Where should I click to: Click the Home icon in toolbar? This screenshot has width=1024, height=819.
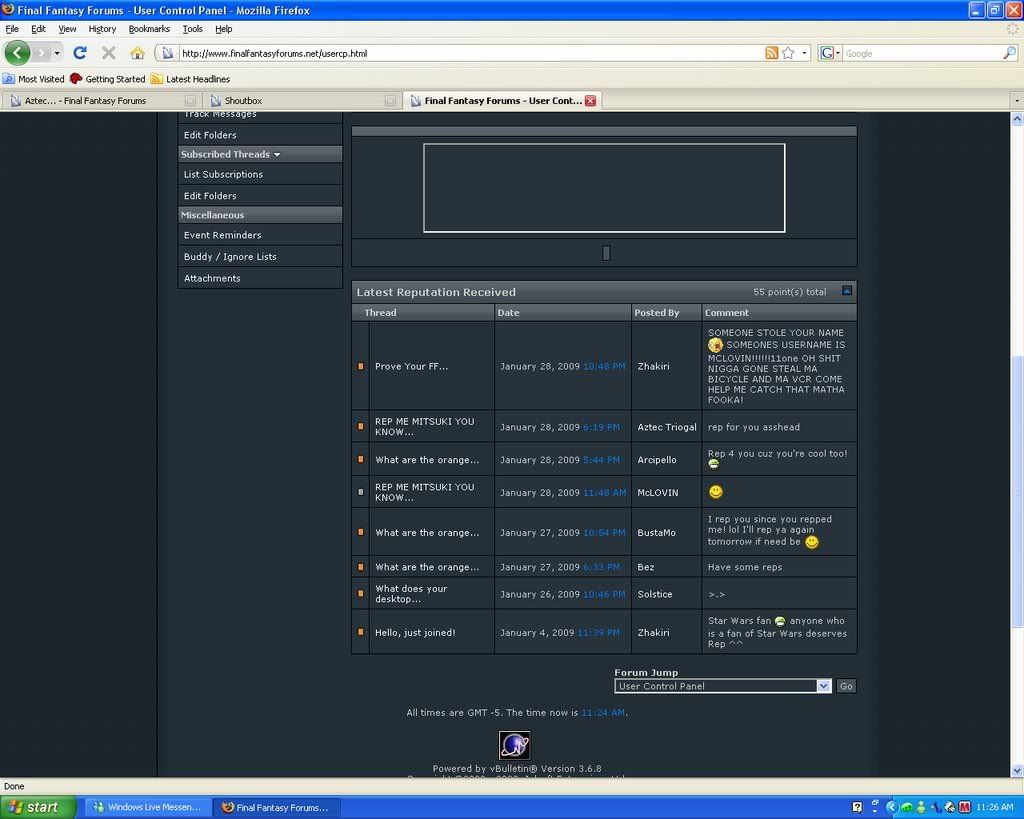tap(137, 53)
